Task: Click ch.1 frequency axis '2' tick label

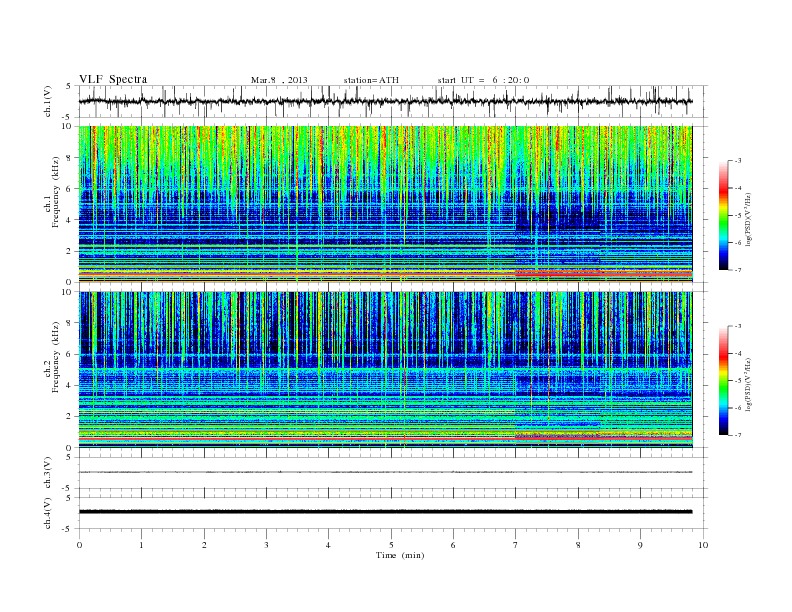Action: click(x=70, y=251)
